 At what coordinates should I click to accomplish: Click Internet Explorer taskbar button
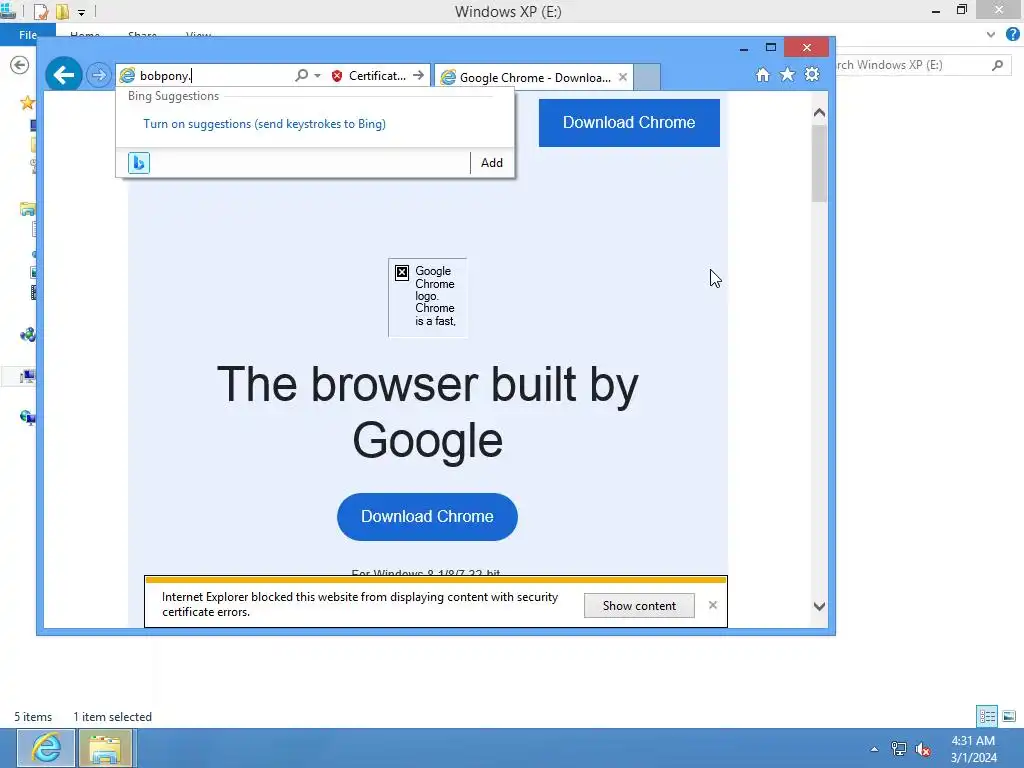pos(46,748)
